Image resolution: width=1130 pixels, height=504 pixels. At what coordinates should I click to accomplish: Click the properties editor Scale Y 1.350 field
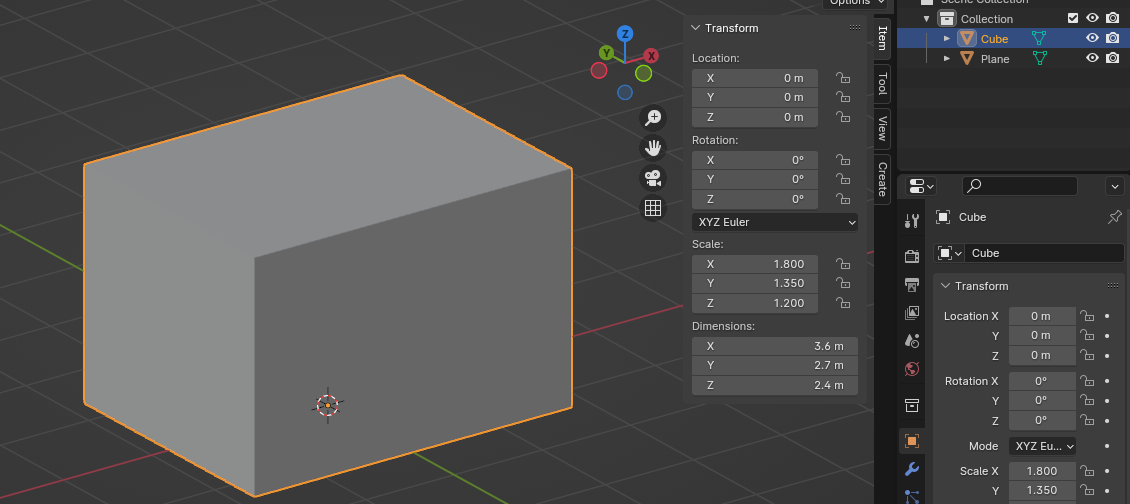(1042, 490)
